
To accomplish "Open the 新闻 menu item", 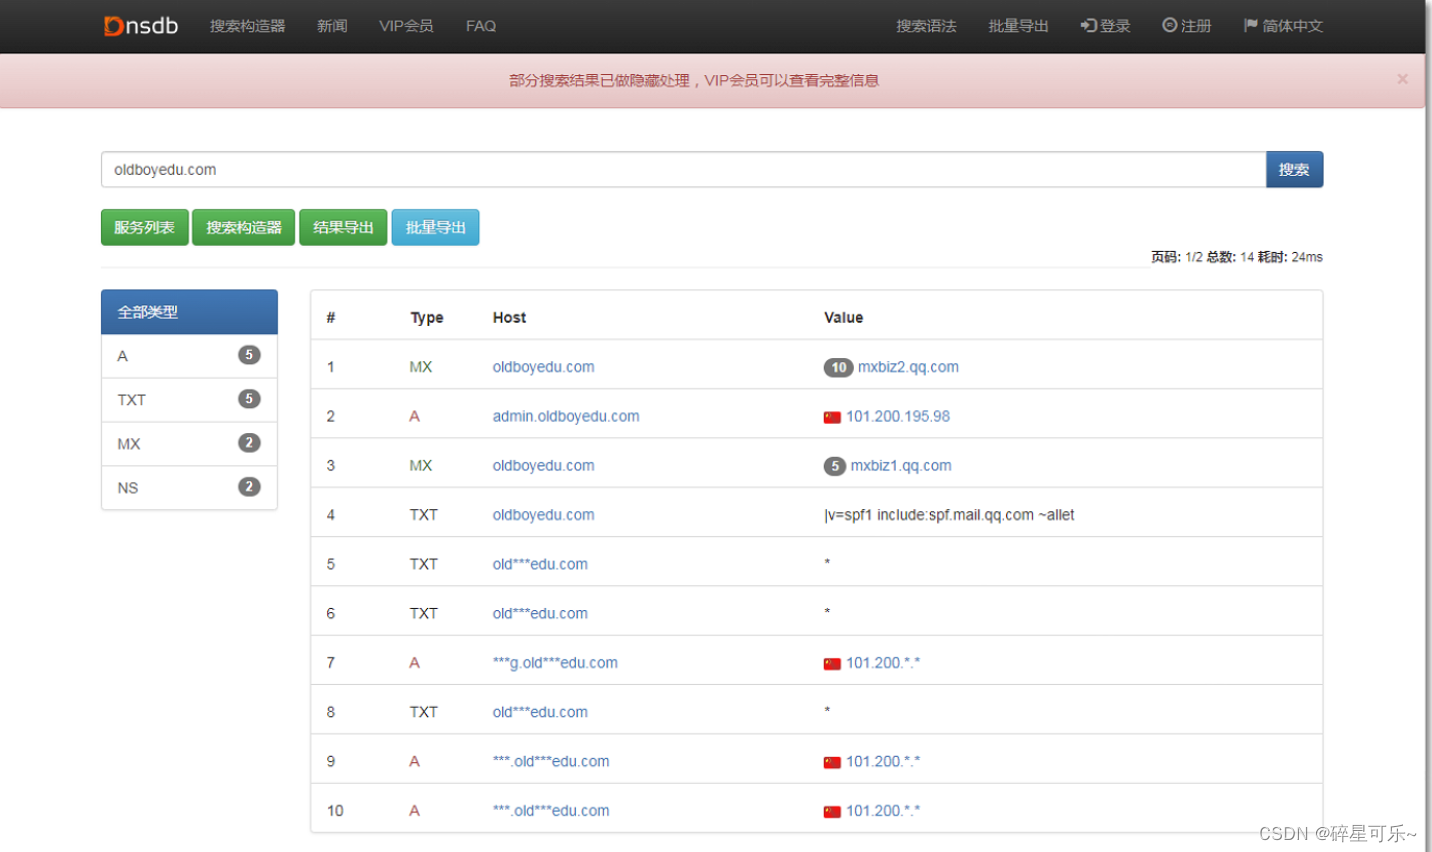I will click(x=332, y=26).
